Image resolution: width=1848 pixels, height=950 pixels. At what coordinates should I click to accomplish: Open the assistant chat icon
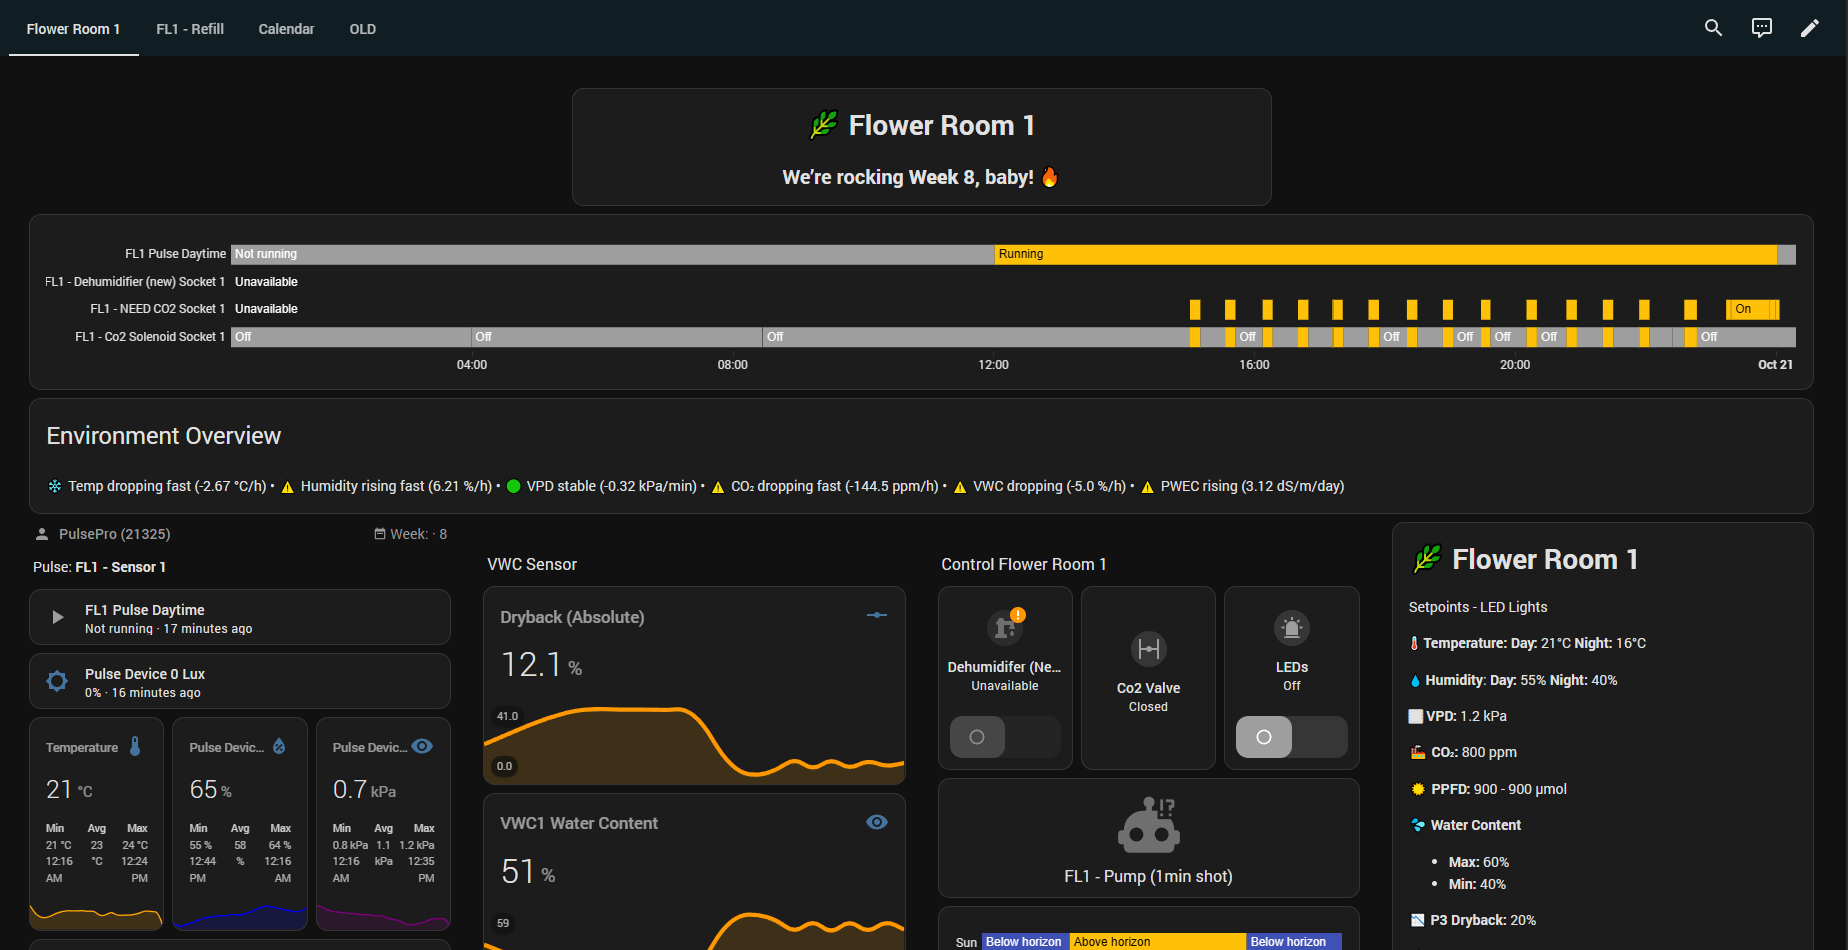[1761, 28]
